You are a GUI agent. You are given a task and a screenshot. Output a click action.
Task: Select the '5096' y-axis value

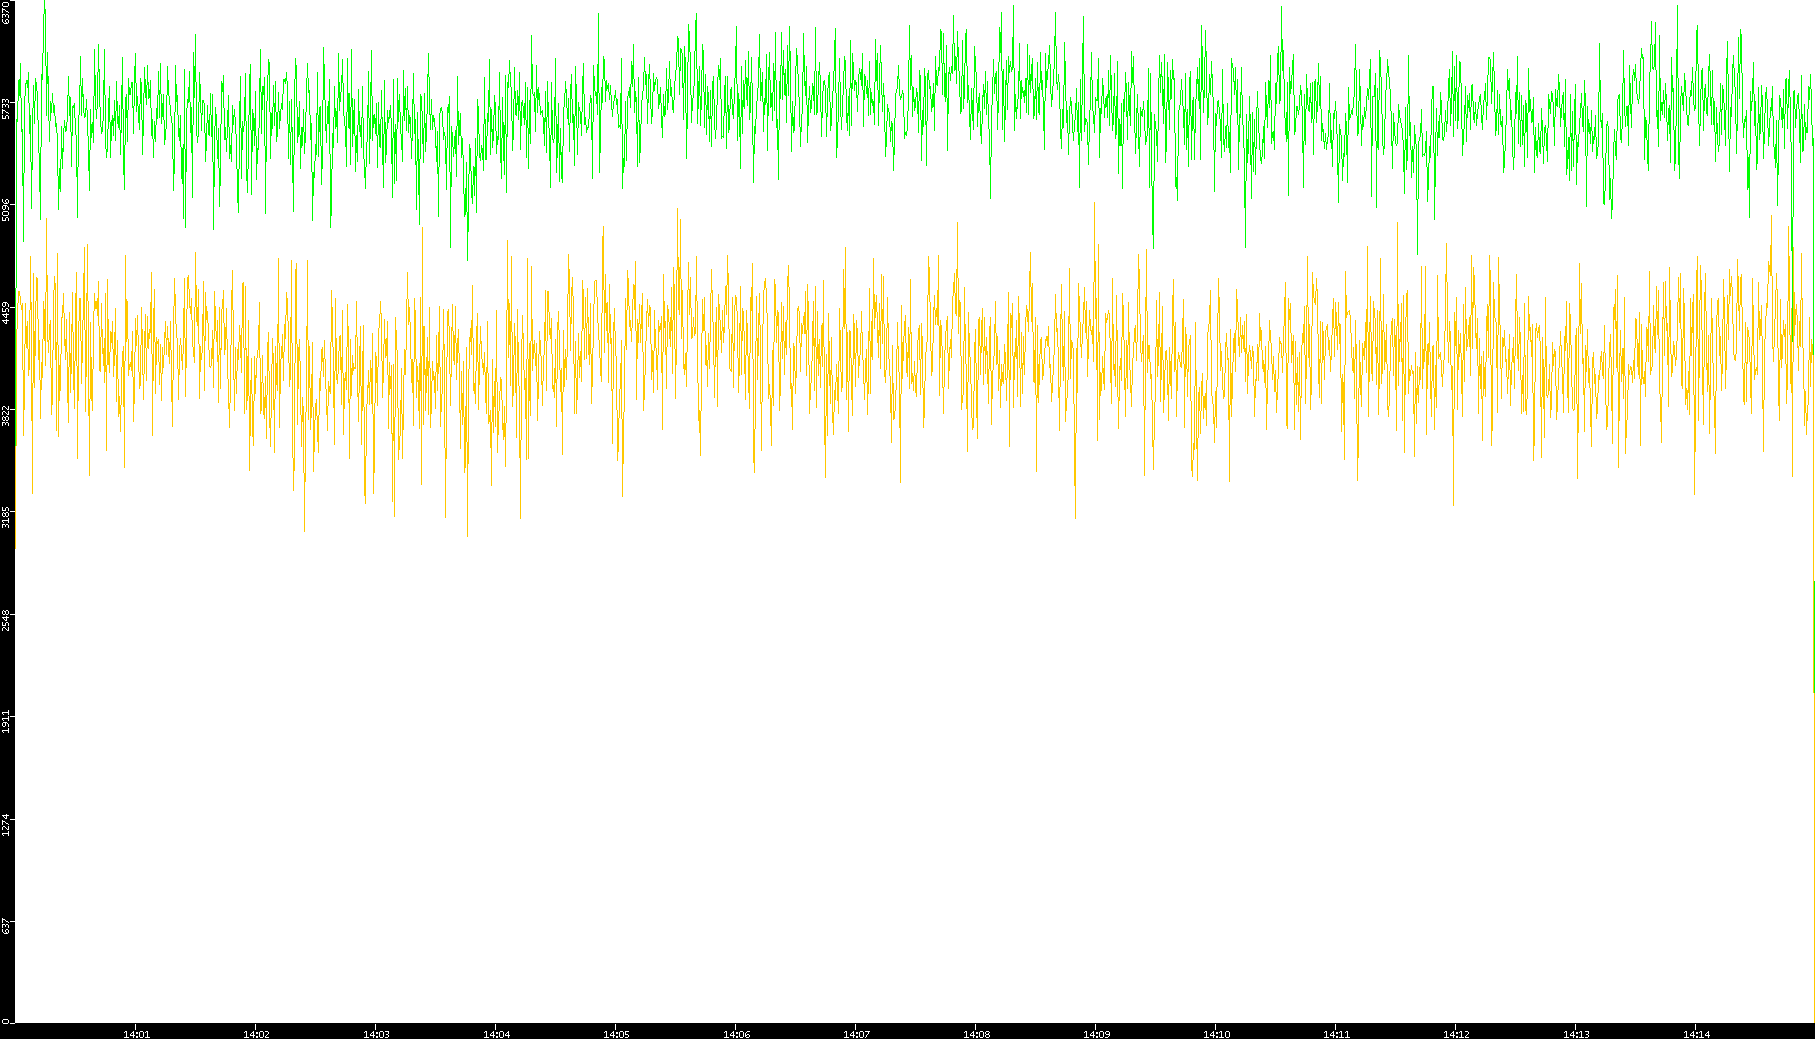pos(6,210)
